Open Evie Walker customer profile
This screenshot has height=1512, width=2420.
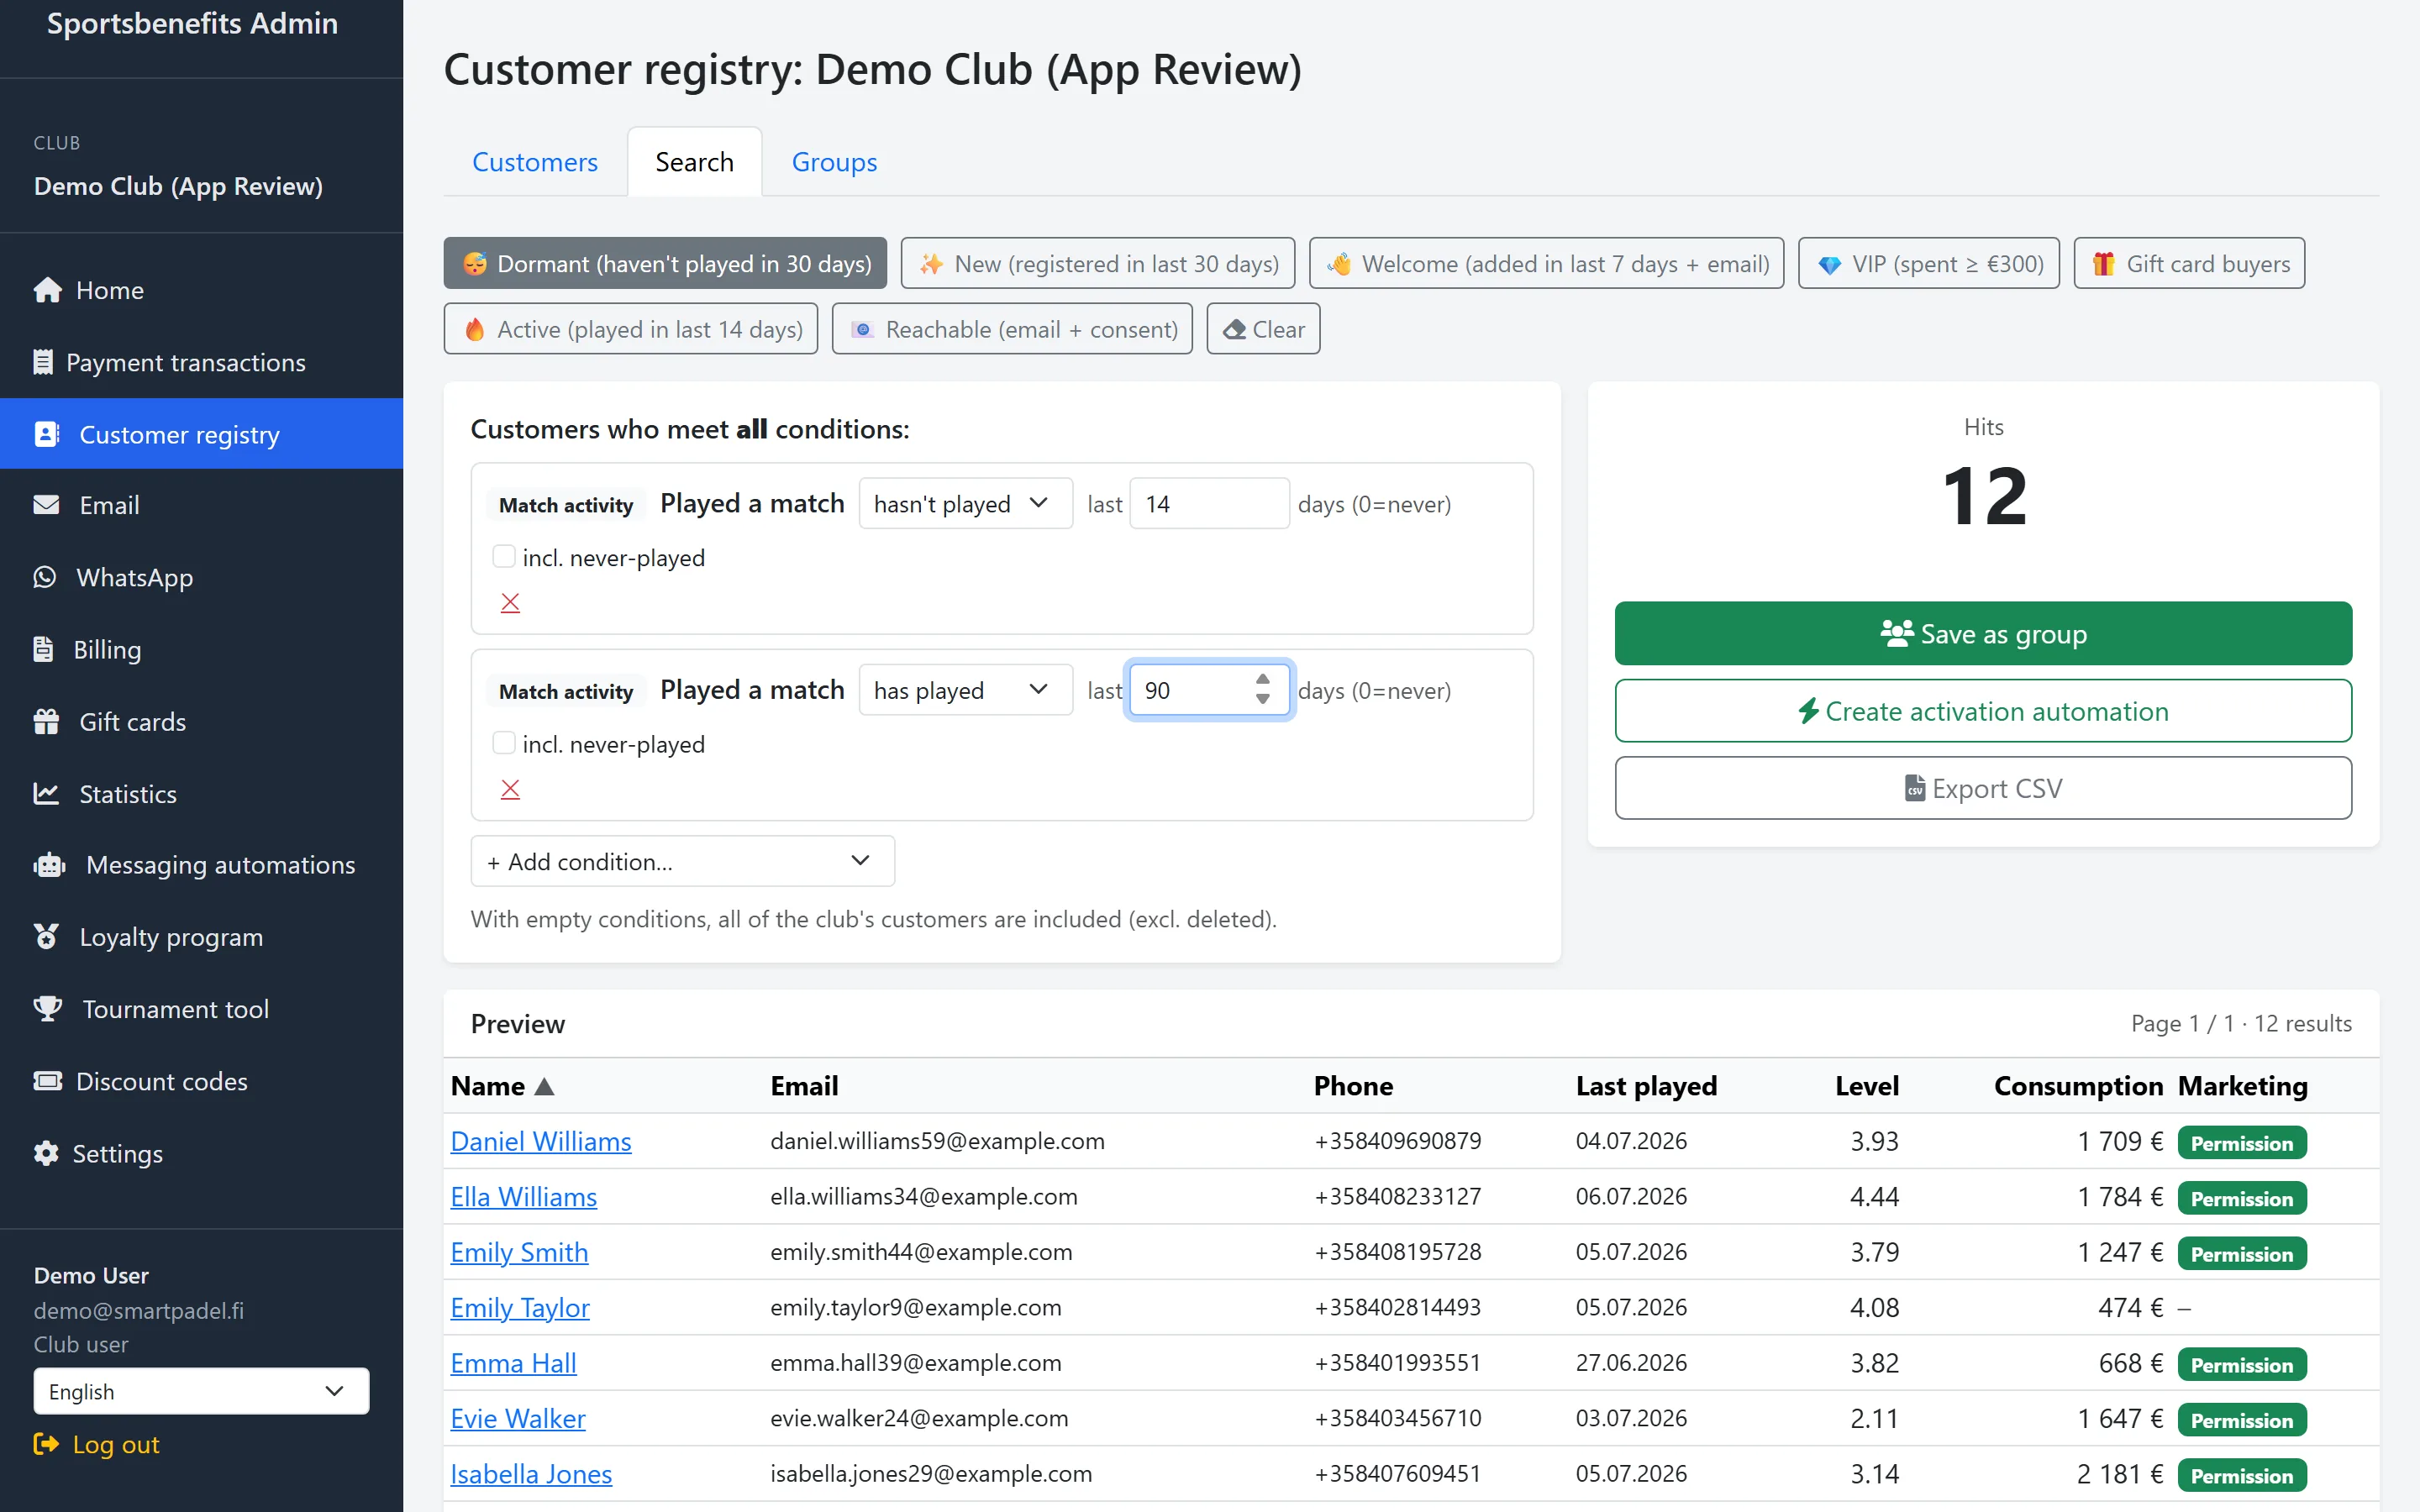(x=518, y=1418)
